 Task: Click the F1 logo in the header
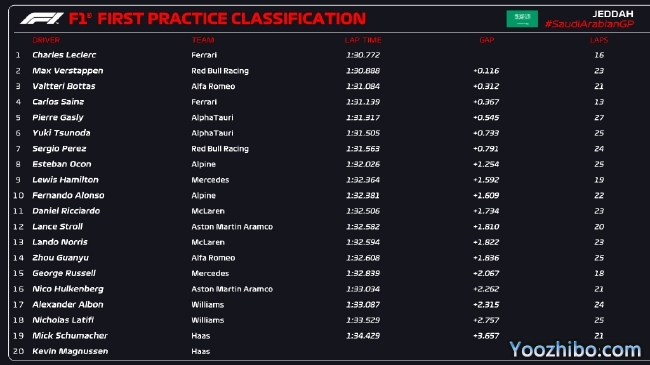pos(42,19)
